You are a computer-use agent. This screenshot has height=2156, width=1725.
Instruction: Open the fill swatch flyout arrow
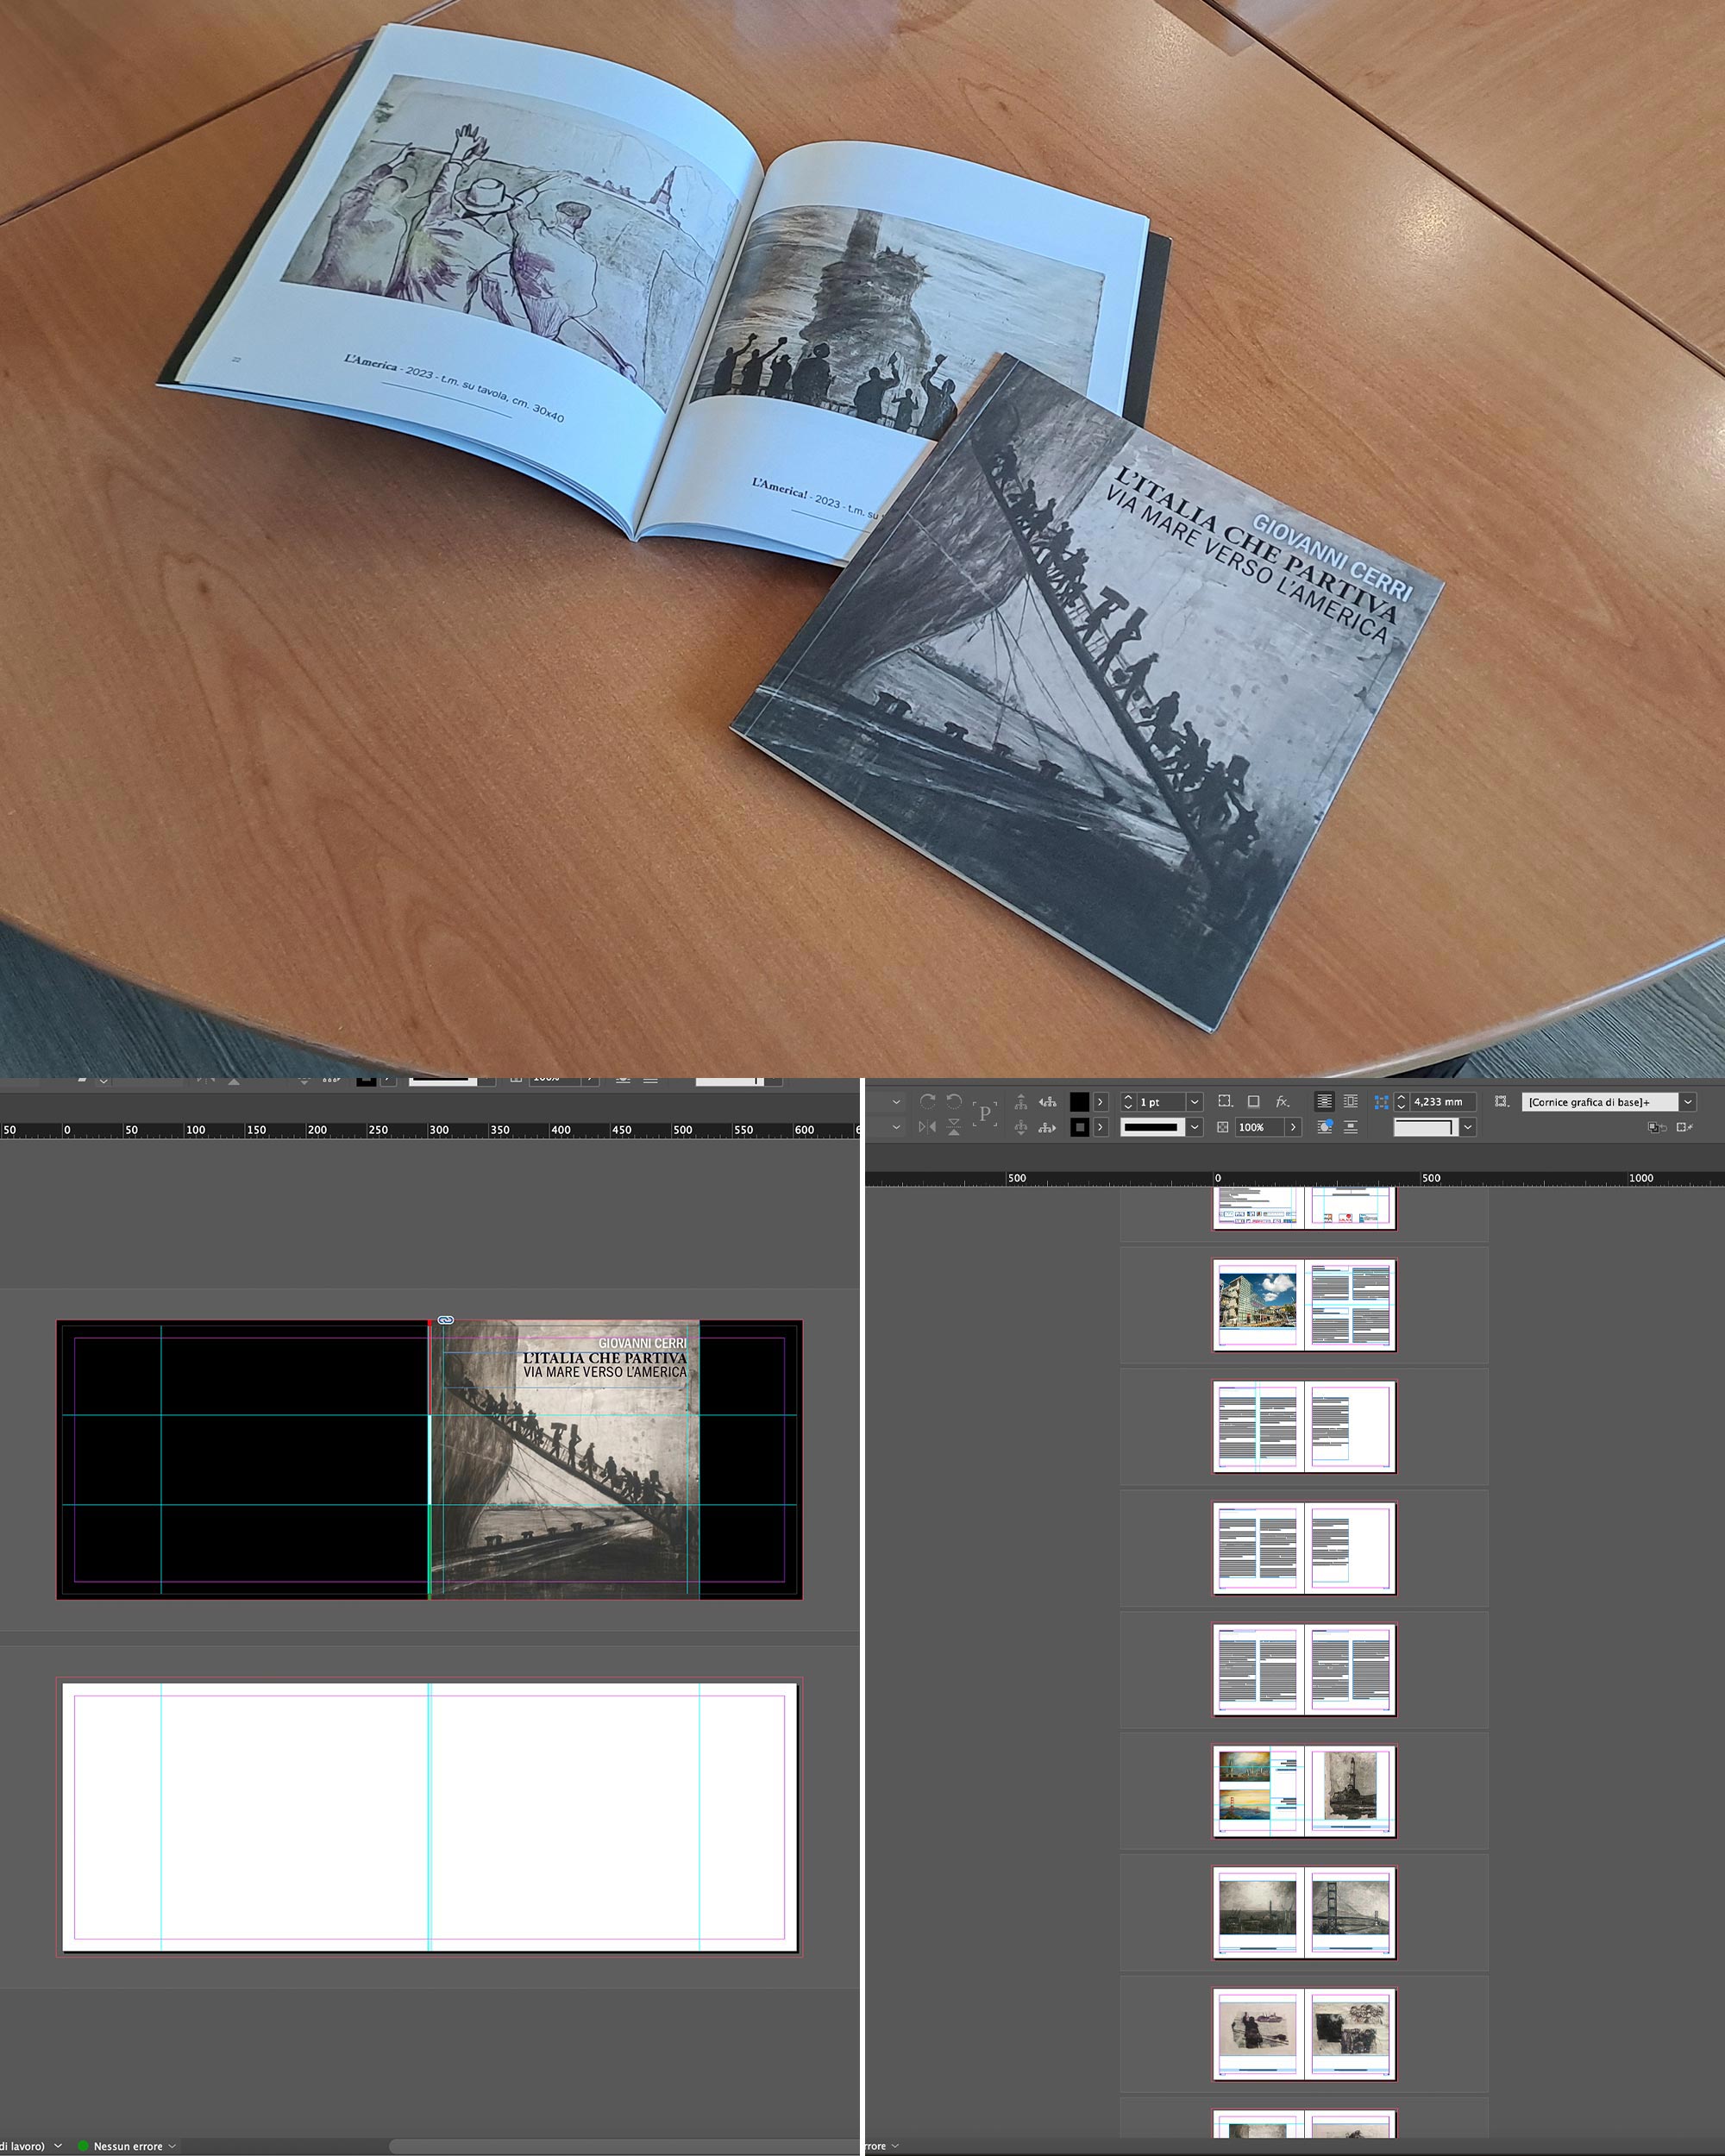point(1101,1102)
